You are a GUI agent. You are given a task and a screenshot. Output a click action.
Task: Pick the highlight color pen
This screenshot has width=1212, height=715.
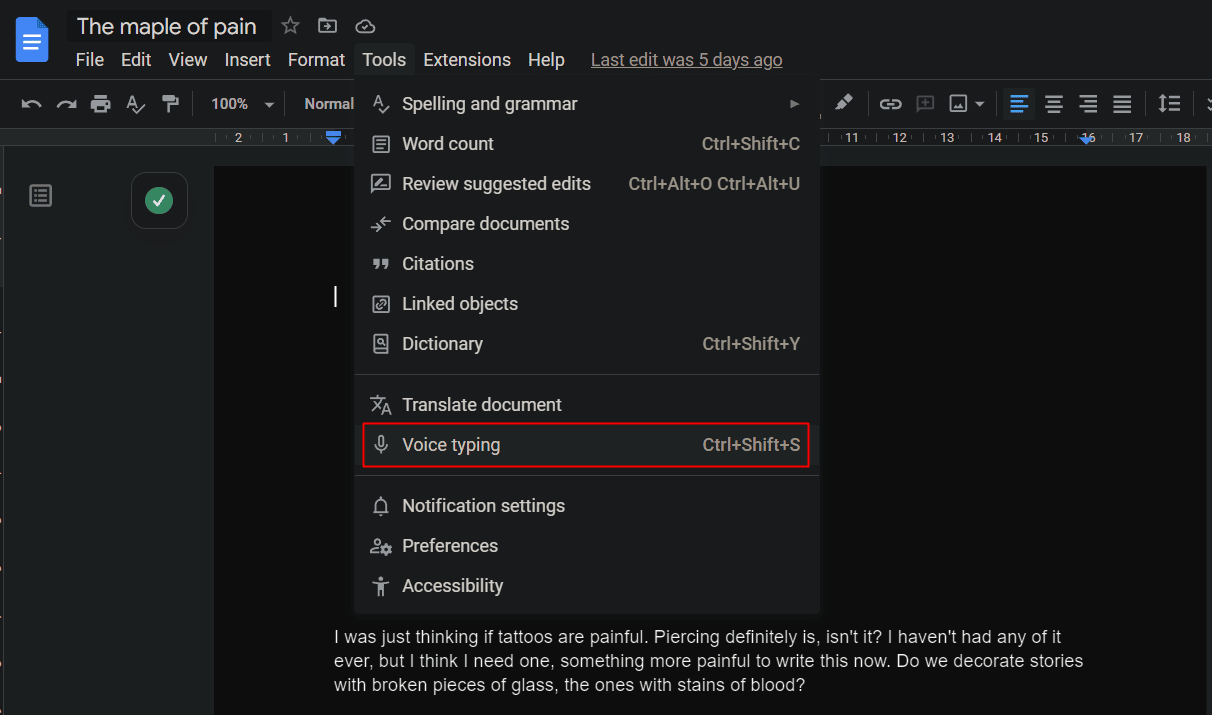844,103
